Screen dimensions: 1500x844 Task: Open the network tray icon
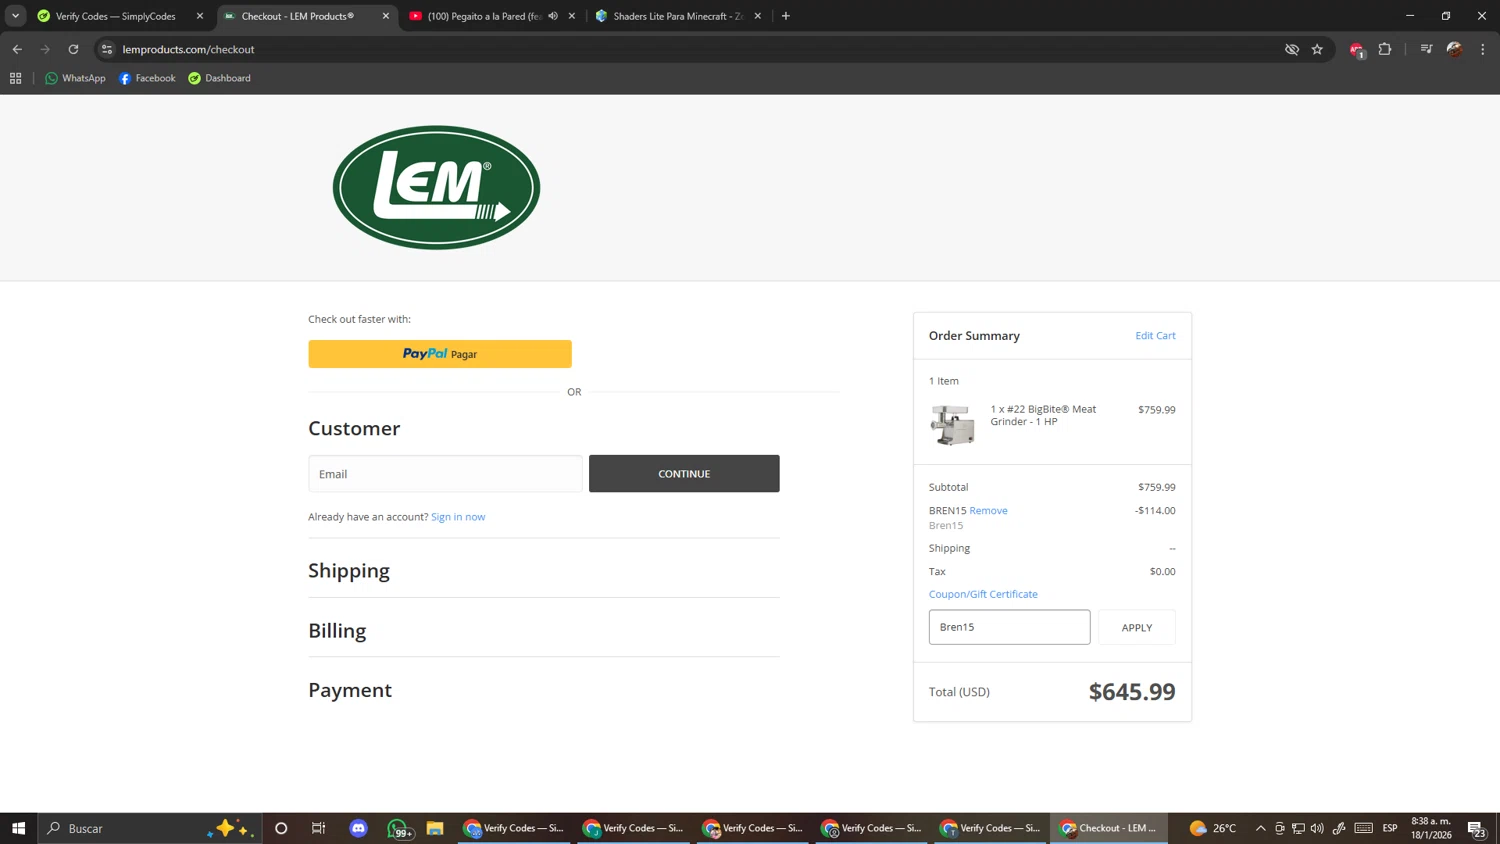pyautogui.click(x=1298, y=828)
